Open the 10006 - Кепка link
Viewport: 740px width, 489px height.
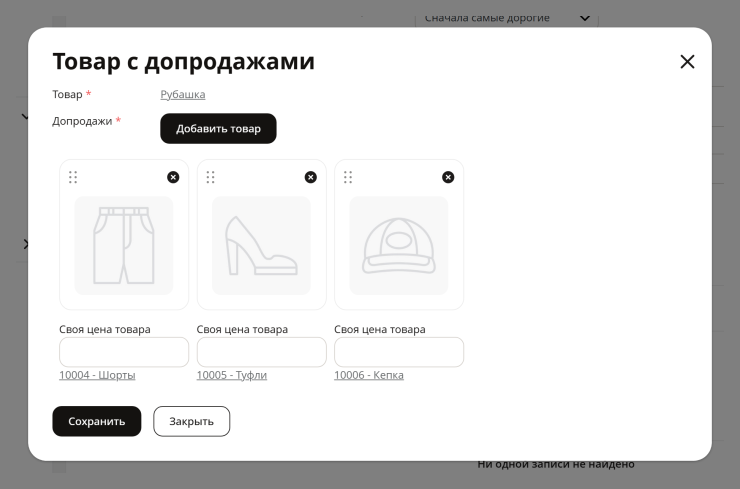pyautogui.click(x=369, y=375)
